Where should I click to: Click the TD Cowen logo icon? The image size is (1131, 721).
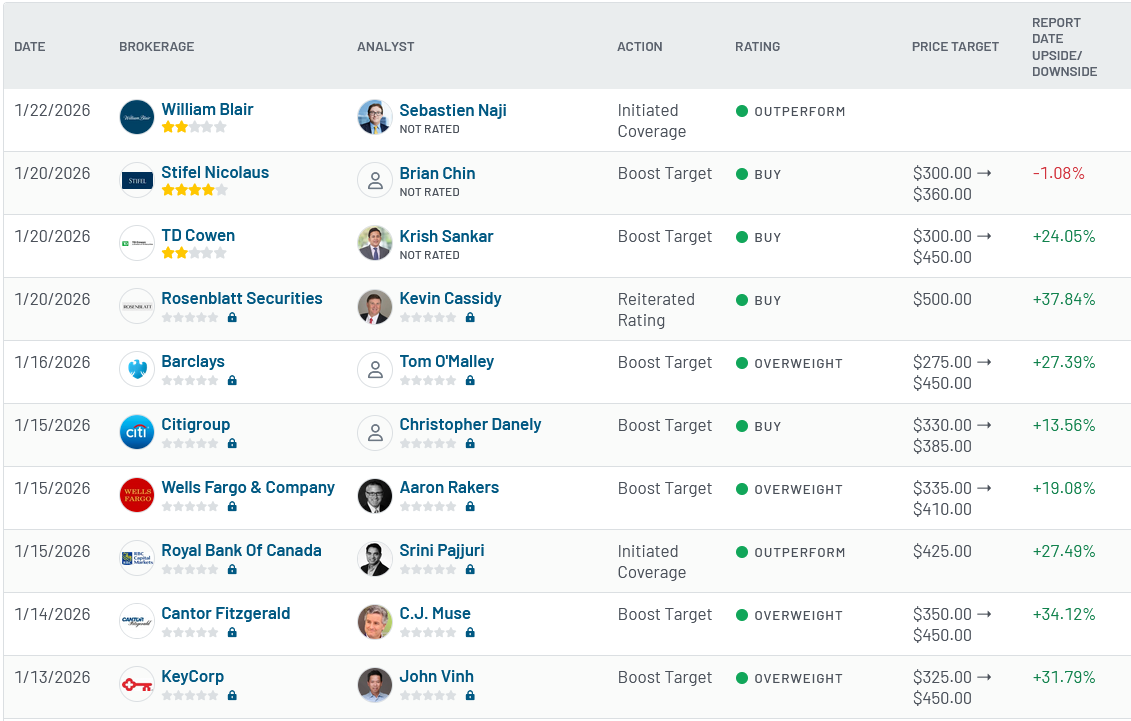[136, 243]
